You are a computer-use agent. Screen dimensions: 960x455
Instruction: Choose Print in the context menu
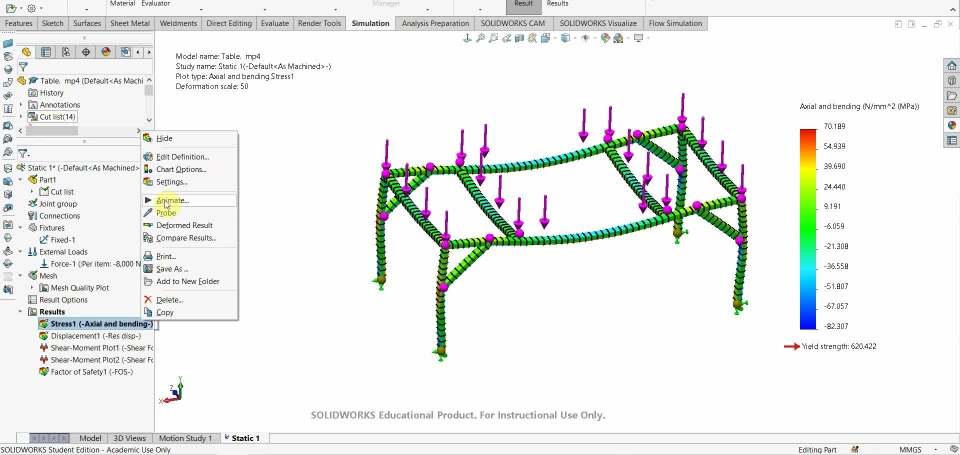point(189,257)
